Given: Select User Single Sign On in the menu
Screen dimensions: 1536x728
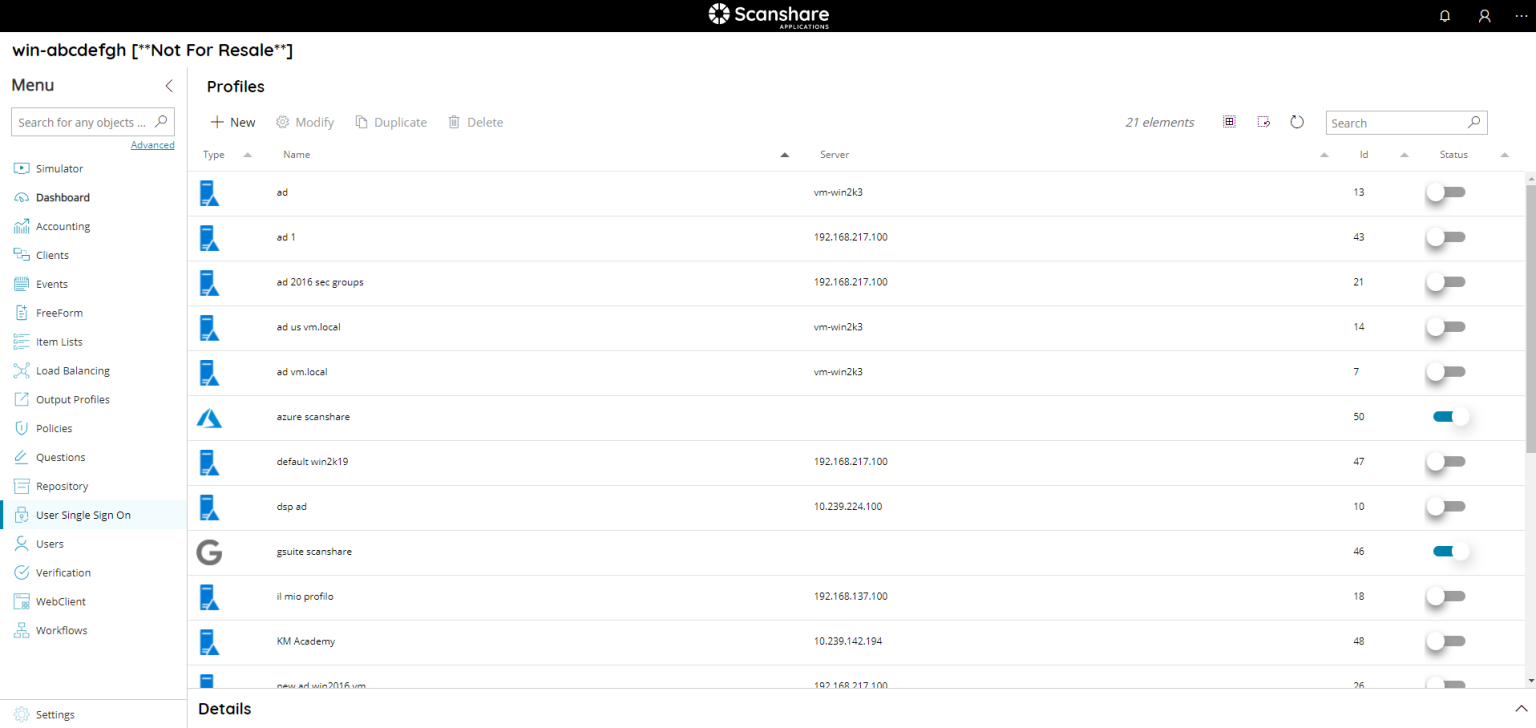Looking at the screenshot, I should (x=85, y=514).
